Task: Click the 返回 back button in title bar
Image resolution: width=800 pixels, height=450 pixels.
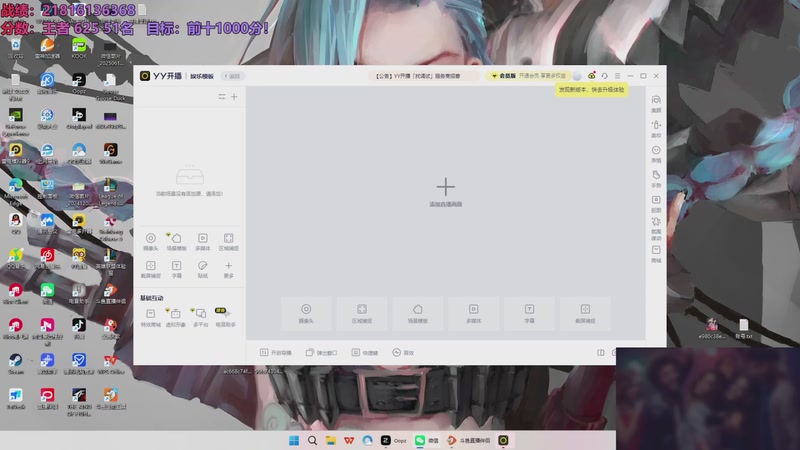Action: (232, 76)
